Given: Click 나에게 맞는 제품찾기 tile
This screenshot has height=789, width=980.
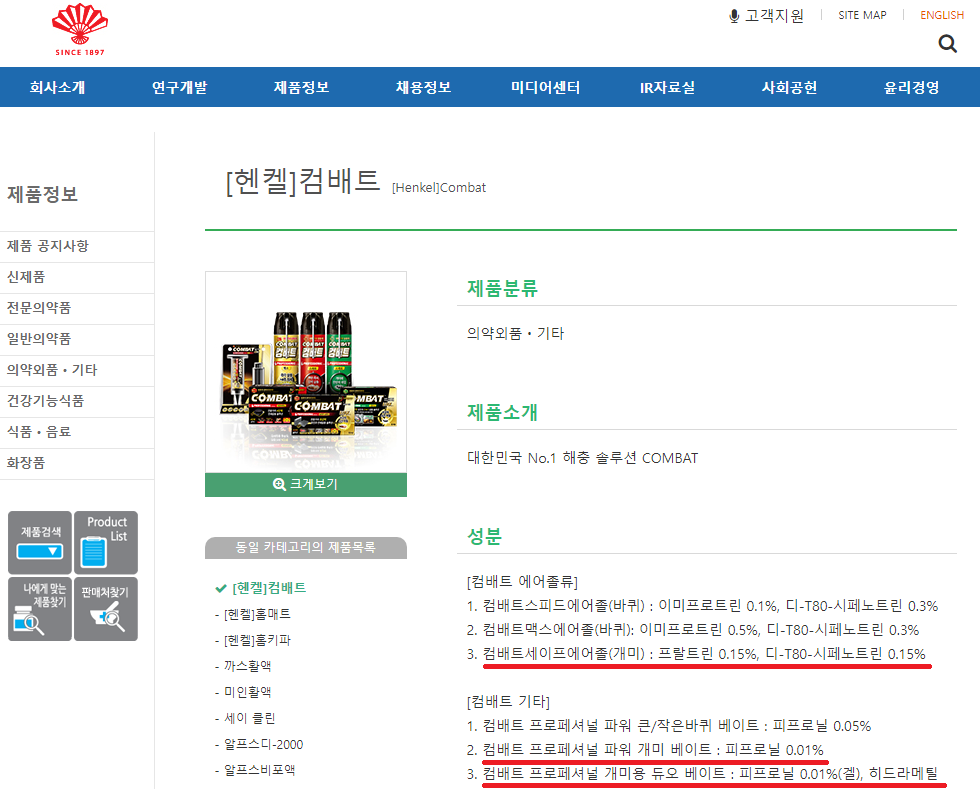Looking at the screenshot, I should [40, 609].
